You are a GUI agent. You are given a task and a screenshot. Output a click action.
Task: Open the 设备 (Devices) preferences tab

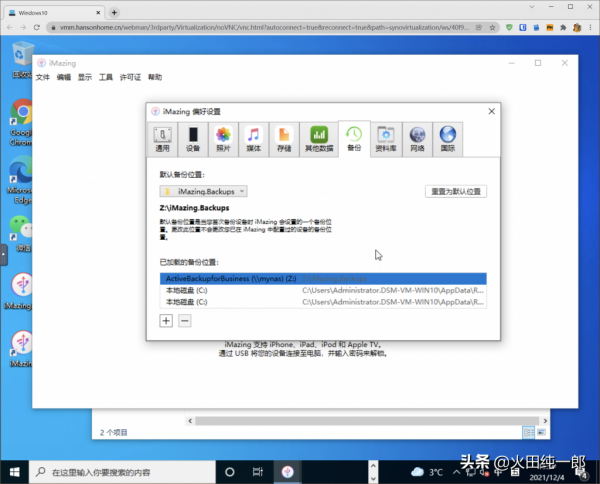point(193,139)
